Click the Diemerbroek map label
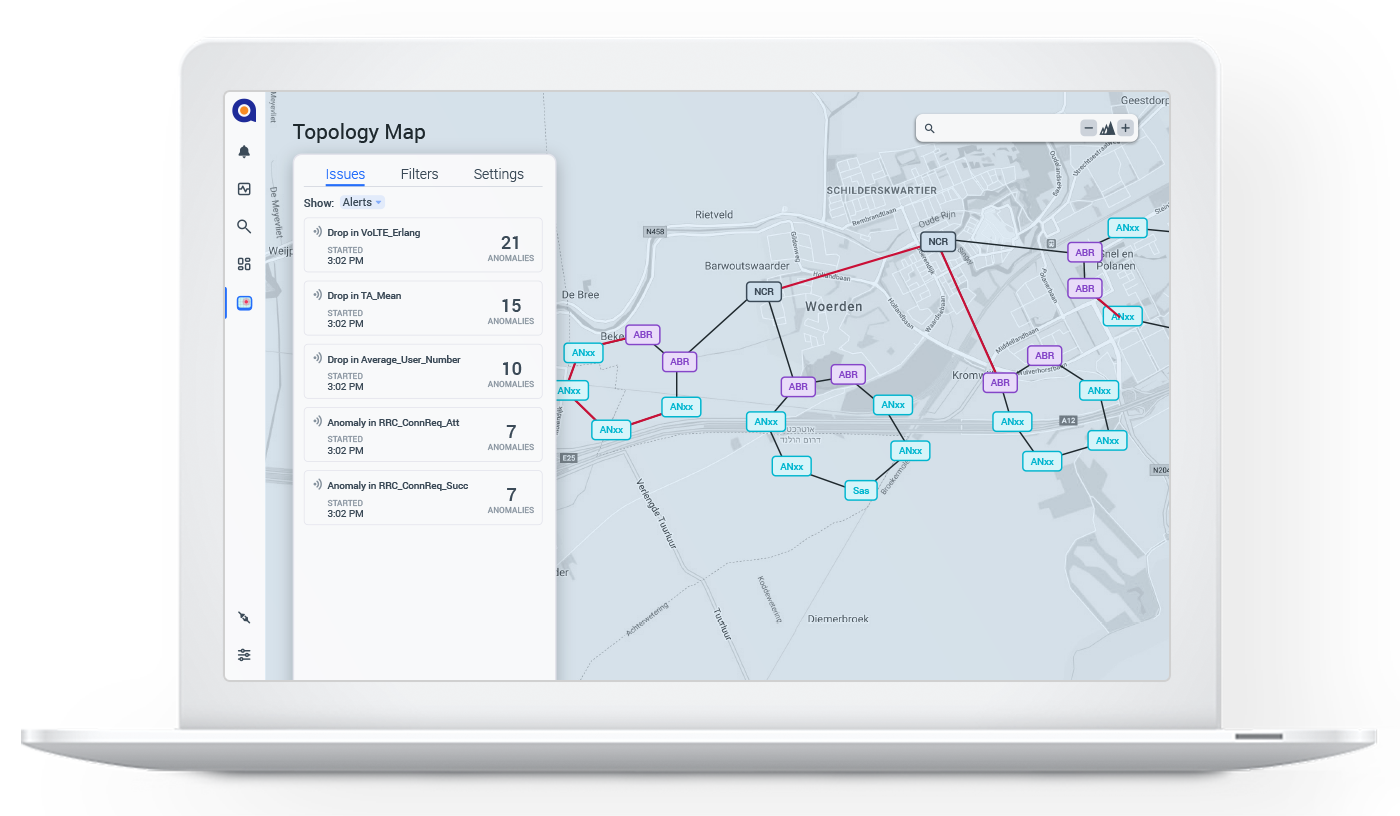 coord(838,619)
